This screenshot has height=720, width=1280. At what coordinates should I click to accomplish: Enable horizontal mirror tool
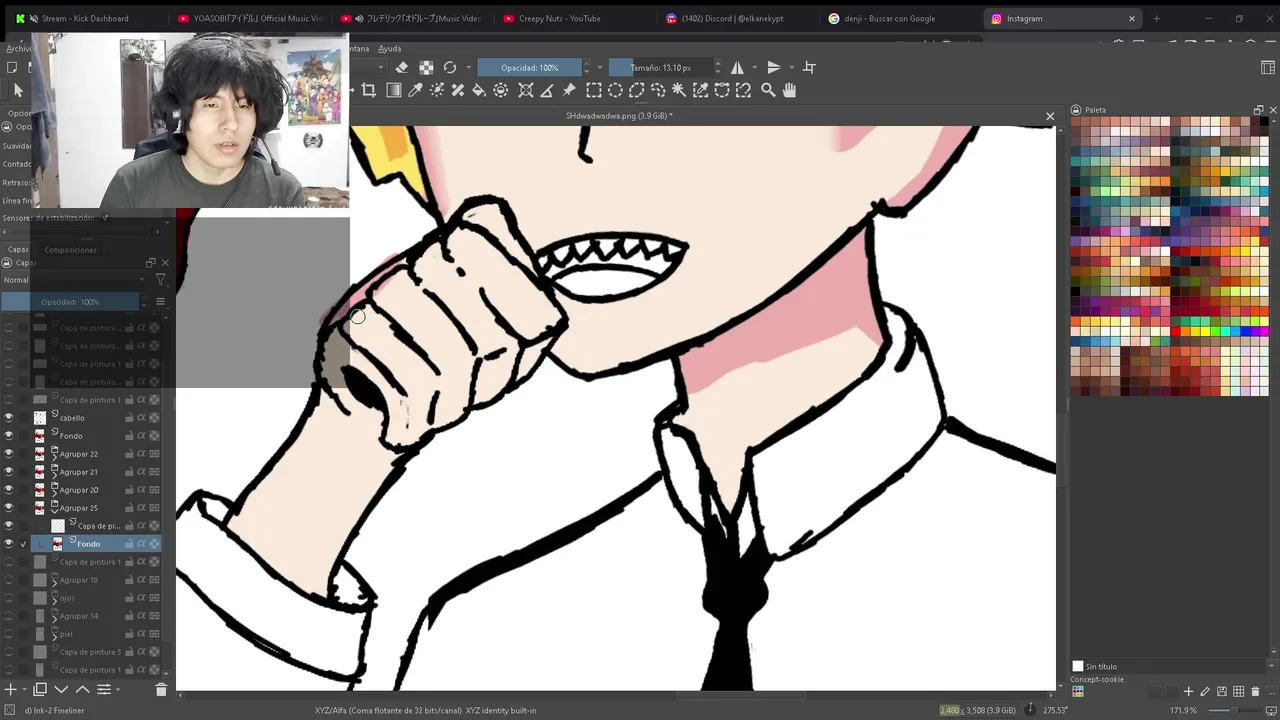click(737, 67)
